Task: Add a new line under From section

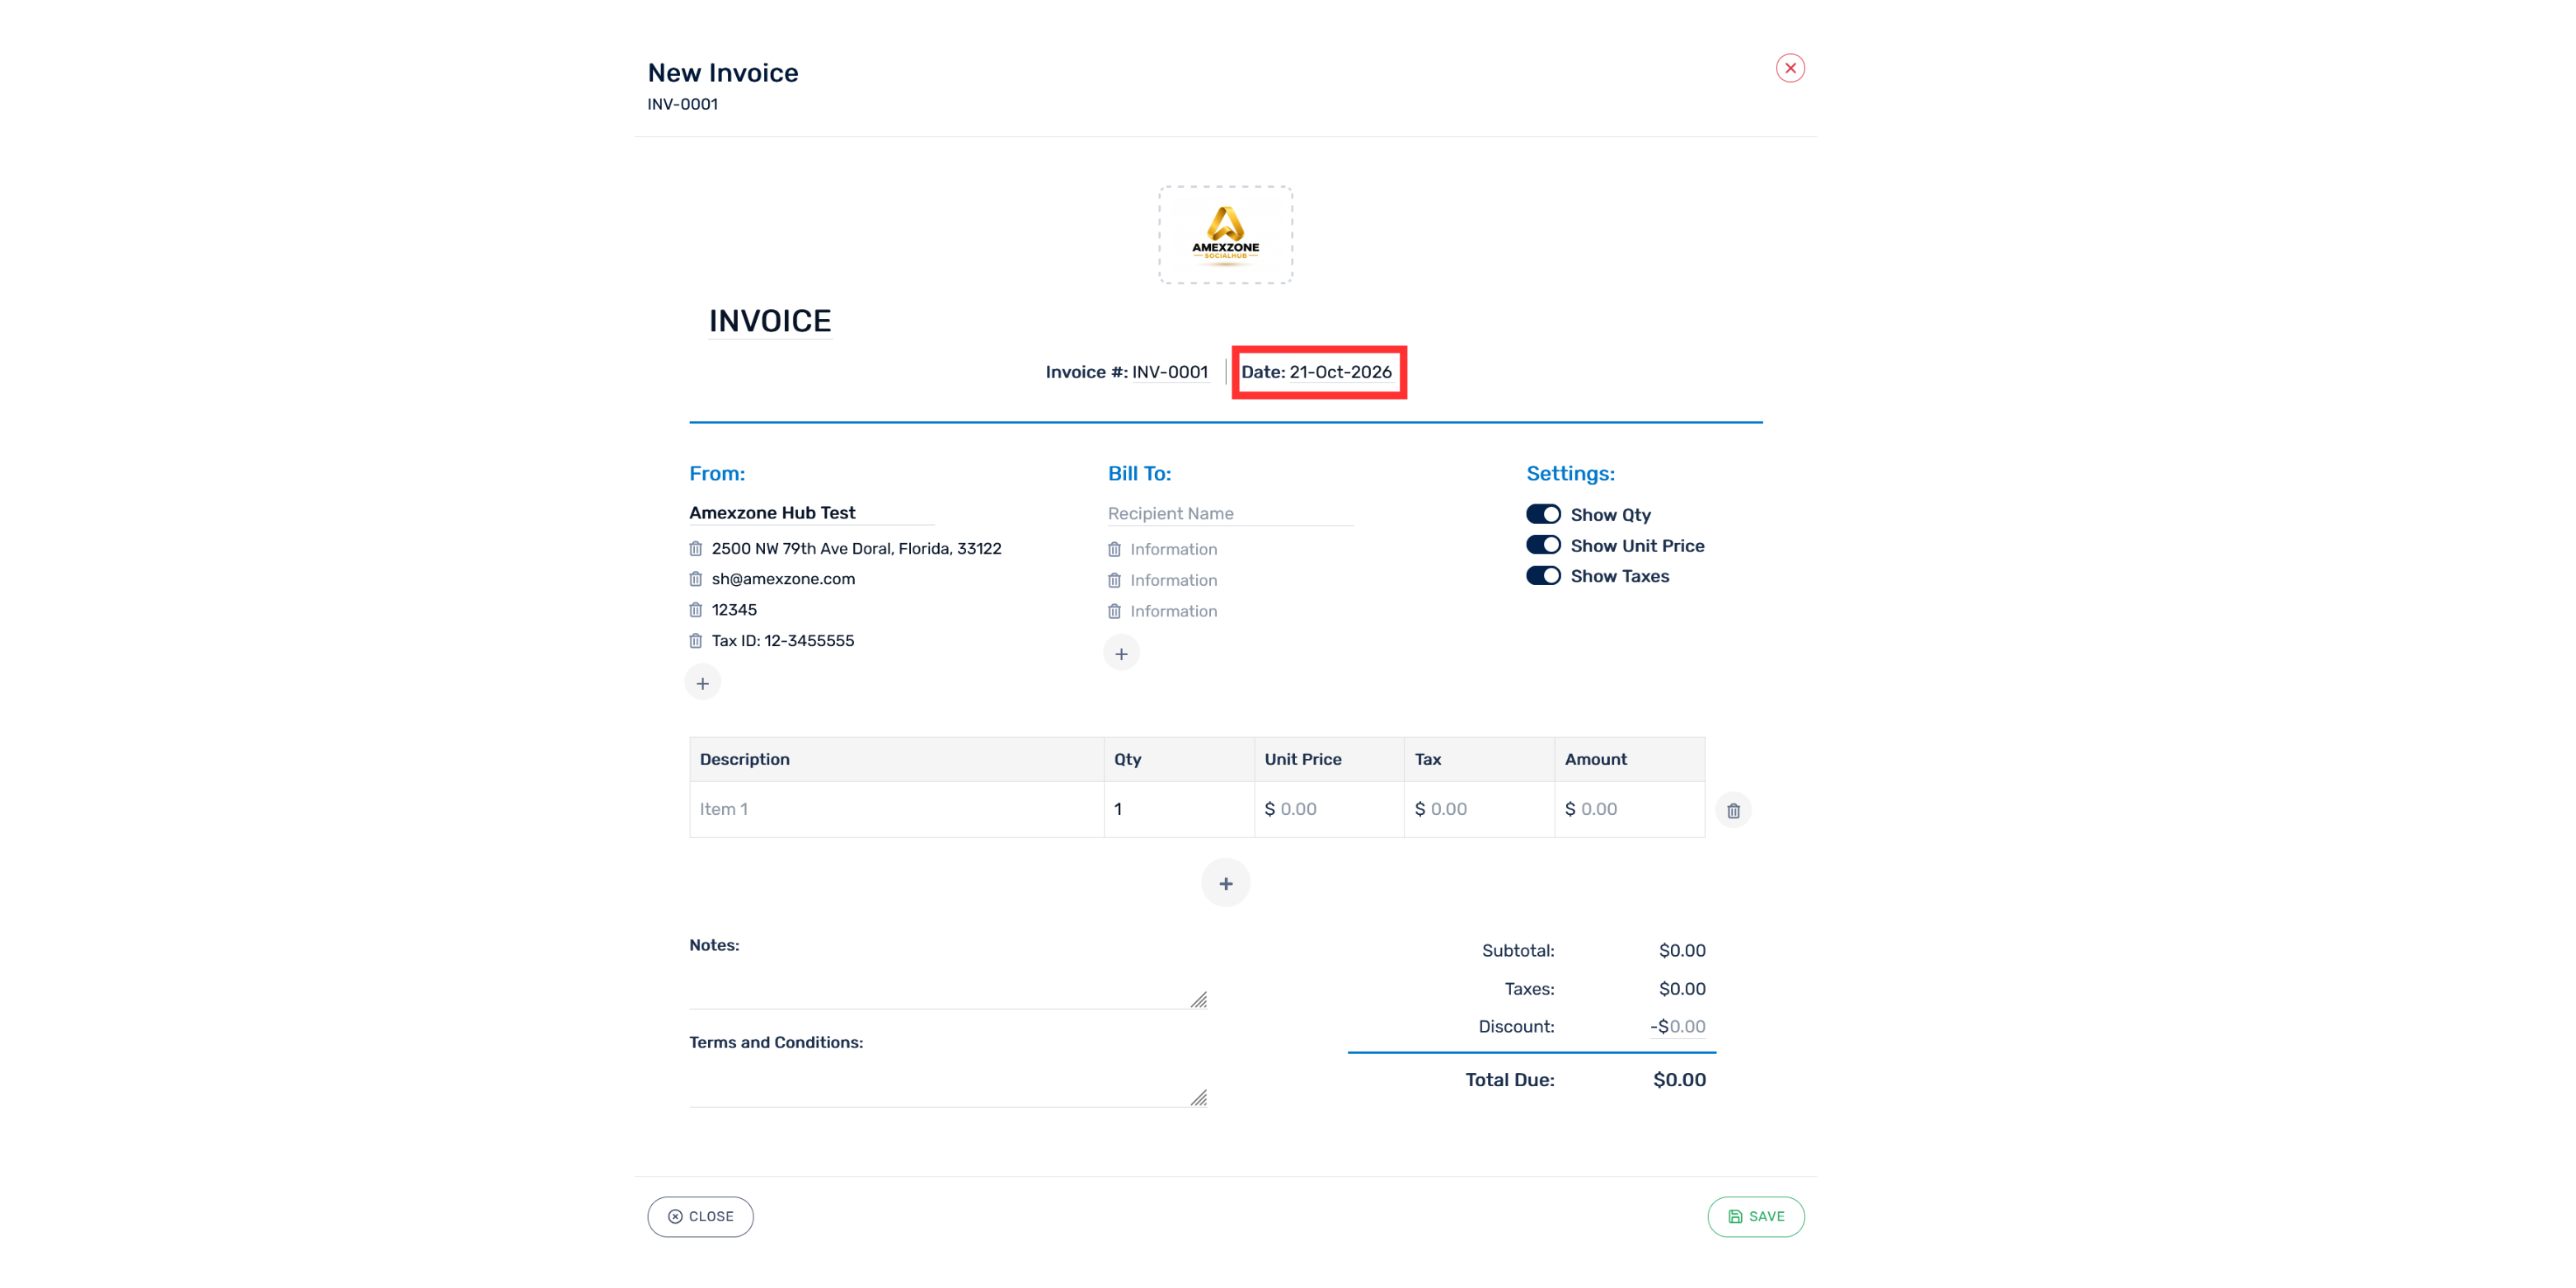Action: 703,683
